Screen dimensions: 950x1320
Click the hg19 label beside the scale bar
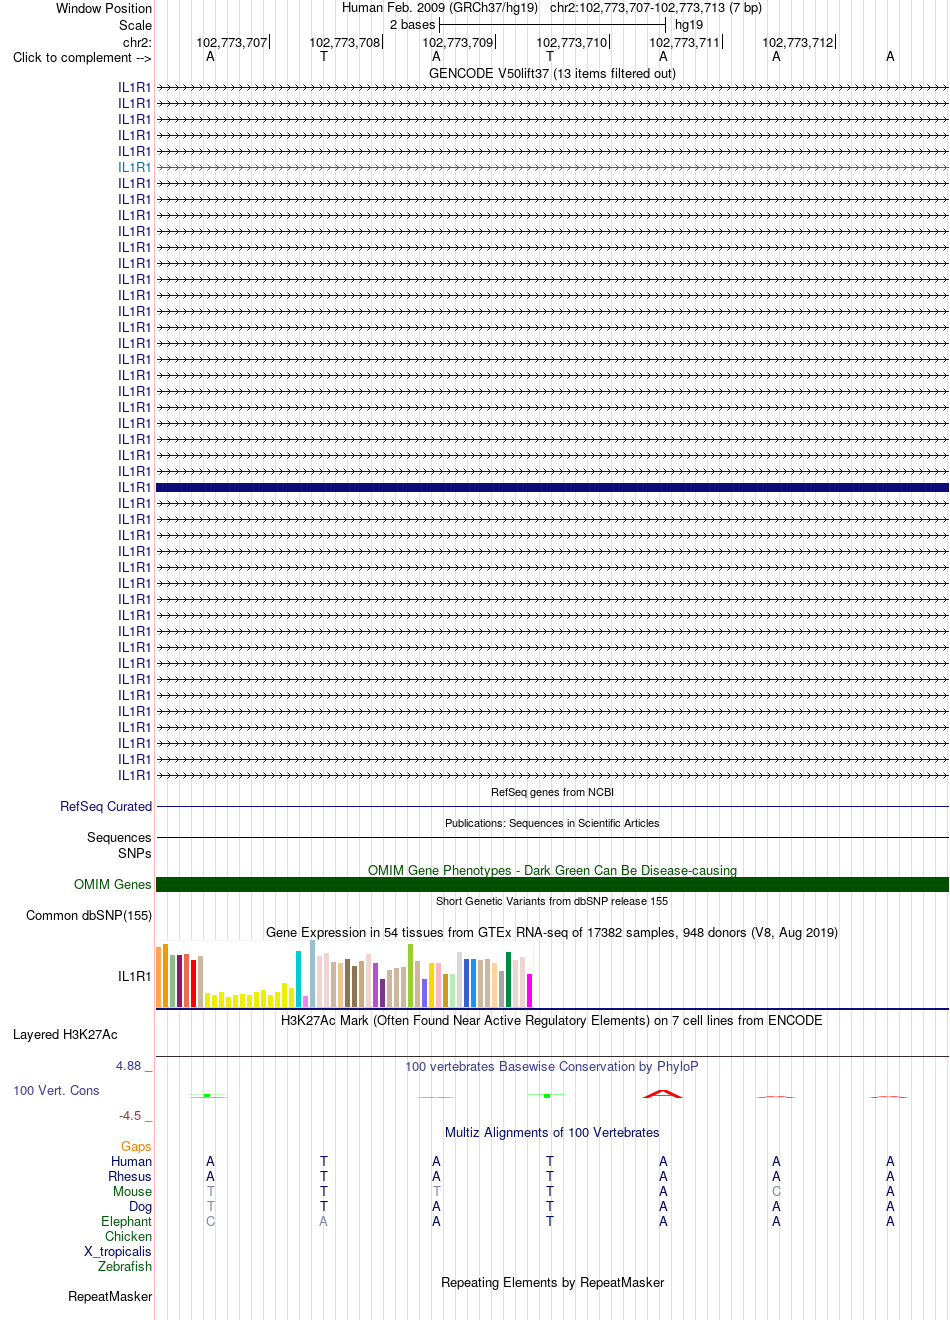coord(689,24)
